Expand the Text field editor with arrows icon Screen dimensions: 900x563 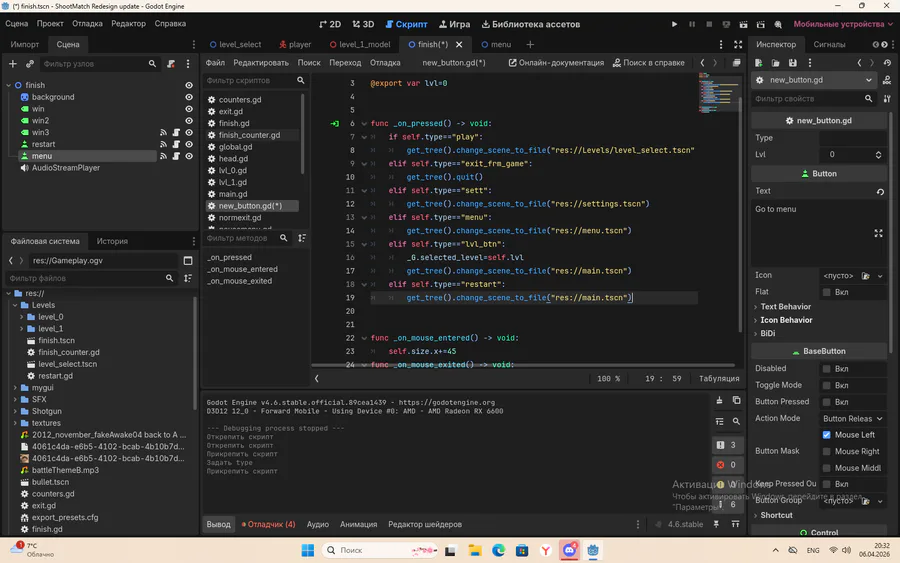click(x=878, y=233)
